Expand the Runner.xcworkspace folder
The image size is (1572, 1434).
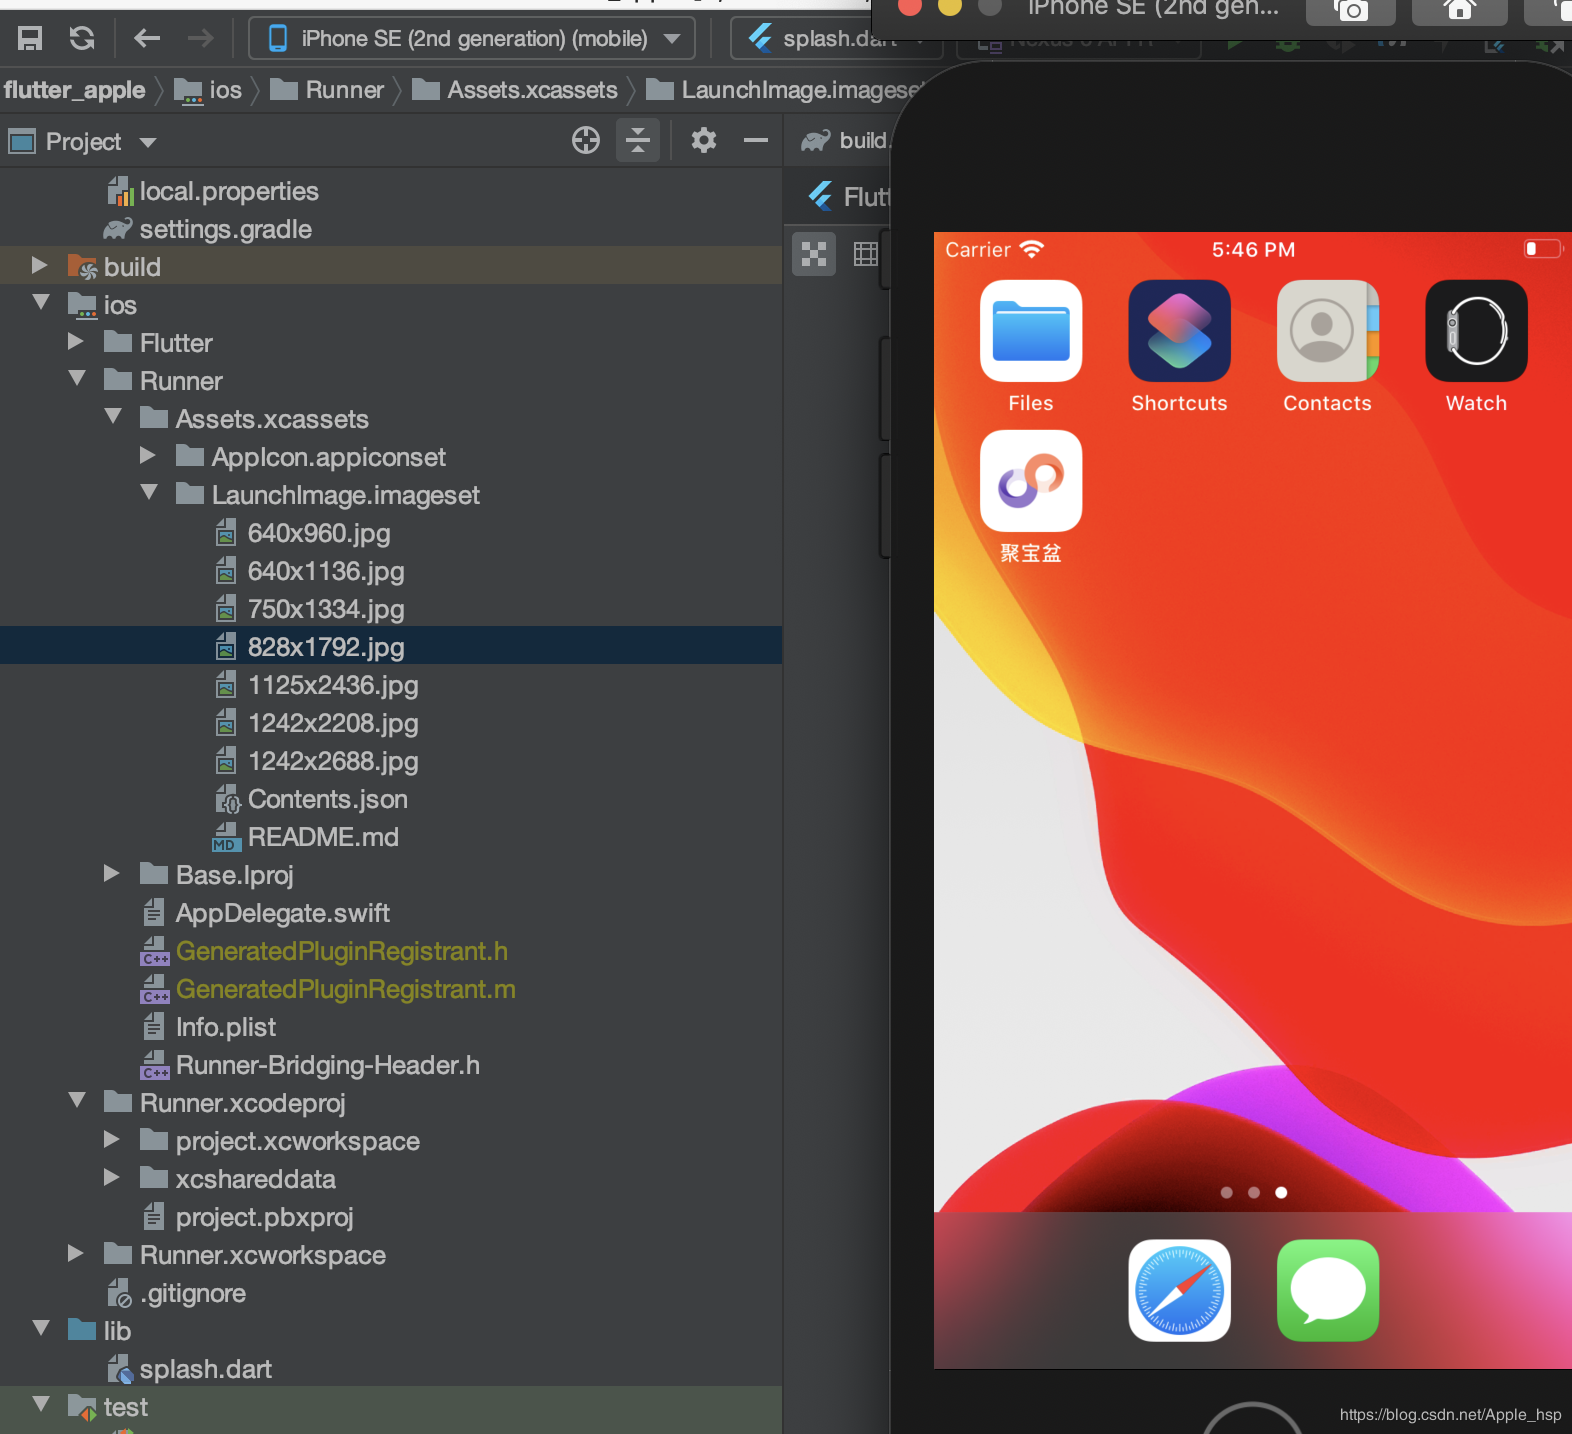click(x=76, y=1254)
